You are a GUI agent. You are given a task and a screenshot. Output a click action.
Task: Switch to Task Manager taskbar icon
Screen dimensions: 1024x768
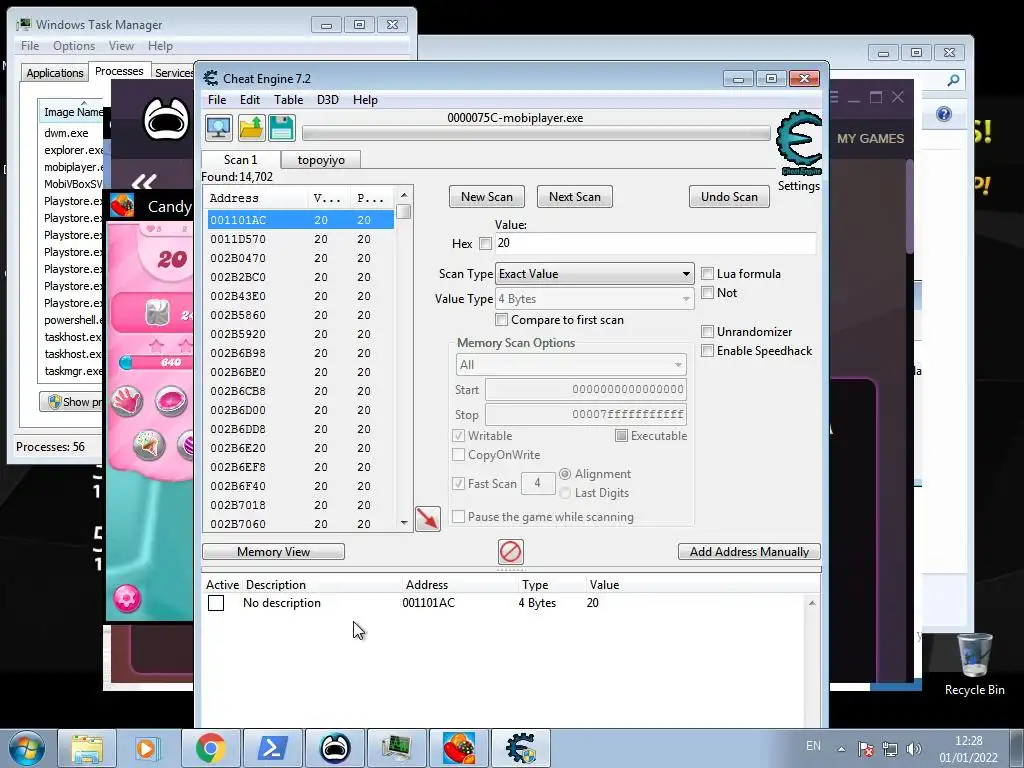click(396, 748)
